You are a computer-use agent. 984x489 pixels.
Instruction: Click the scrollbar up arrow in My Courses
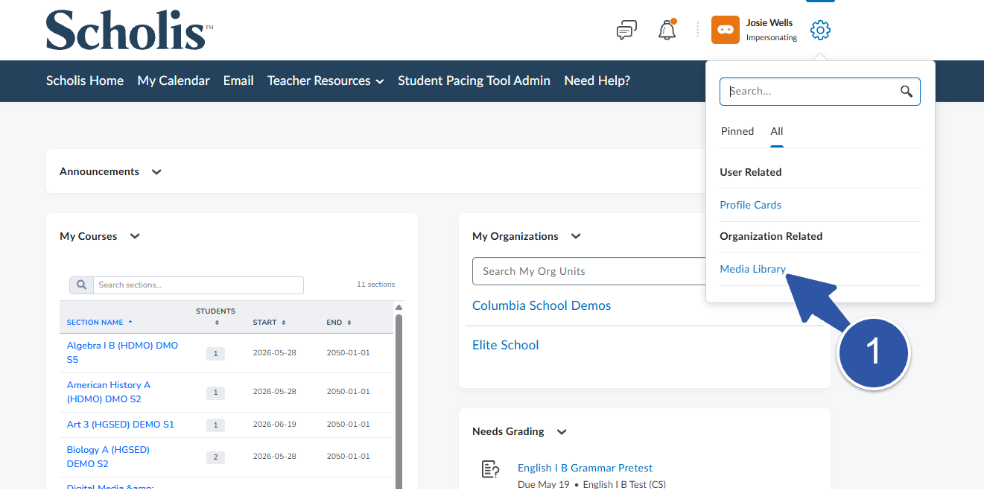tap(398, 307)
